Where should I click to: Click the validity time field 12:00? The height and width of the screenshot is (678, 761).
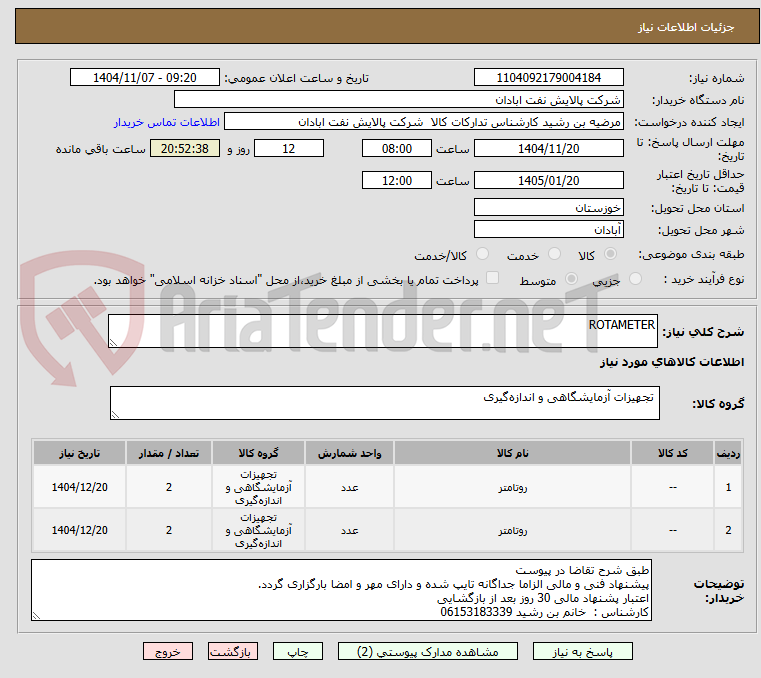coord(397,181)
